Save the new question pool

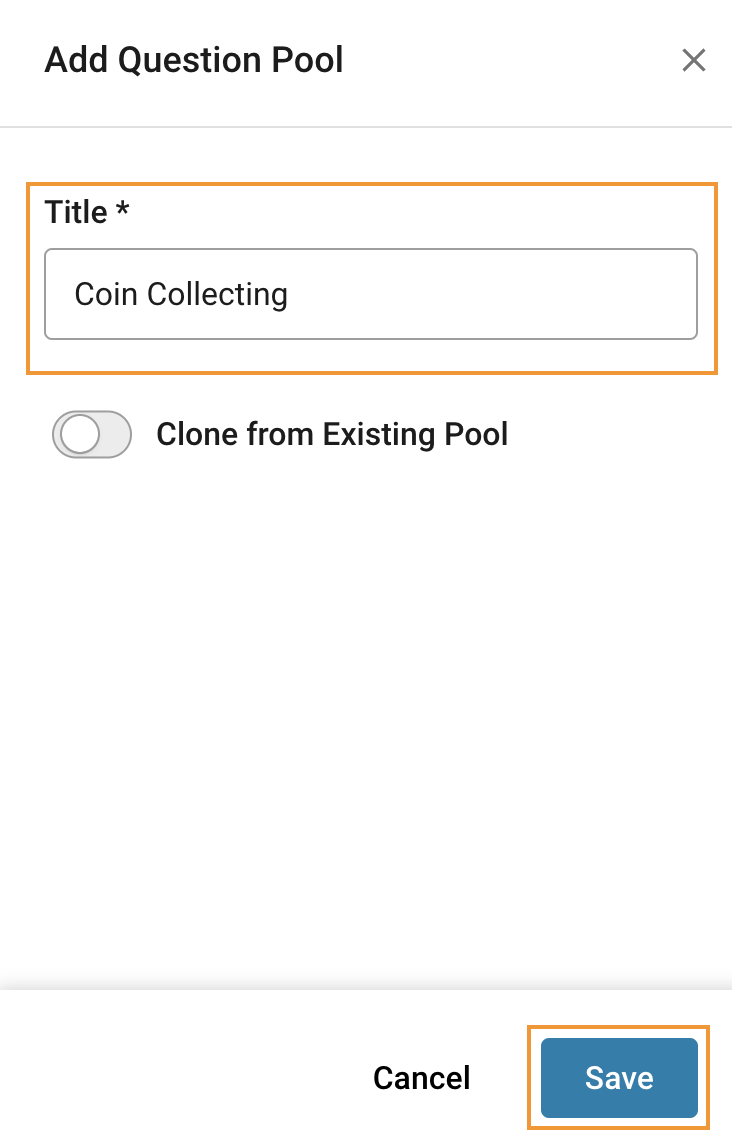(x=619, y=1077)
